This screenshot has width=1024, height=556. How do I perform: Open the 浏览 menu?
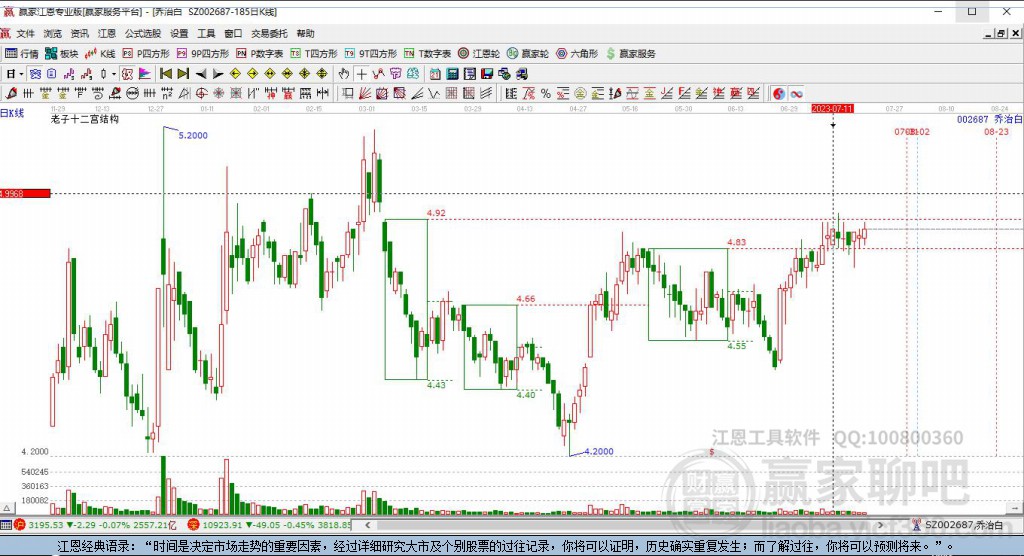[x=53, y=33]
